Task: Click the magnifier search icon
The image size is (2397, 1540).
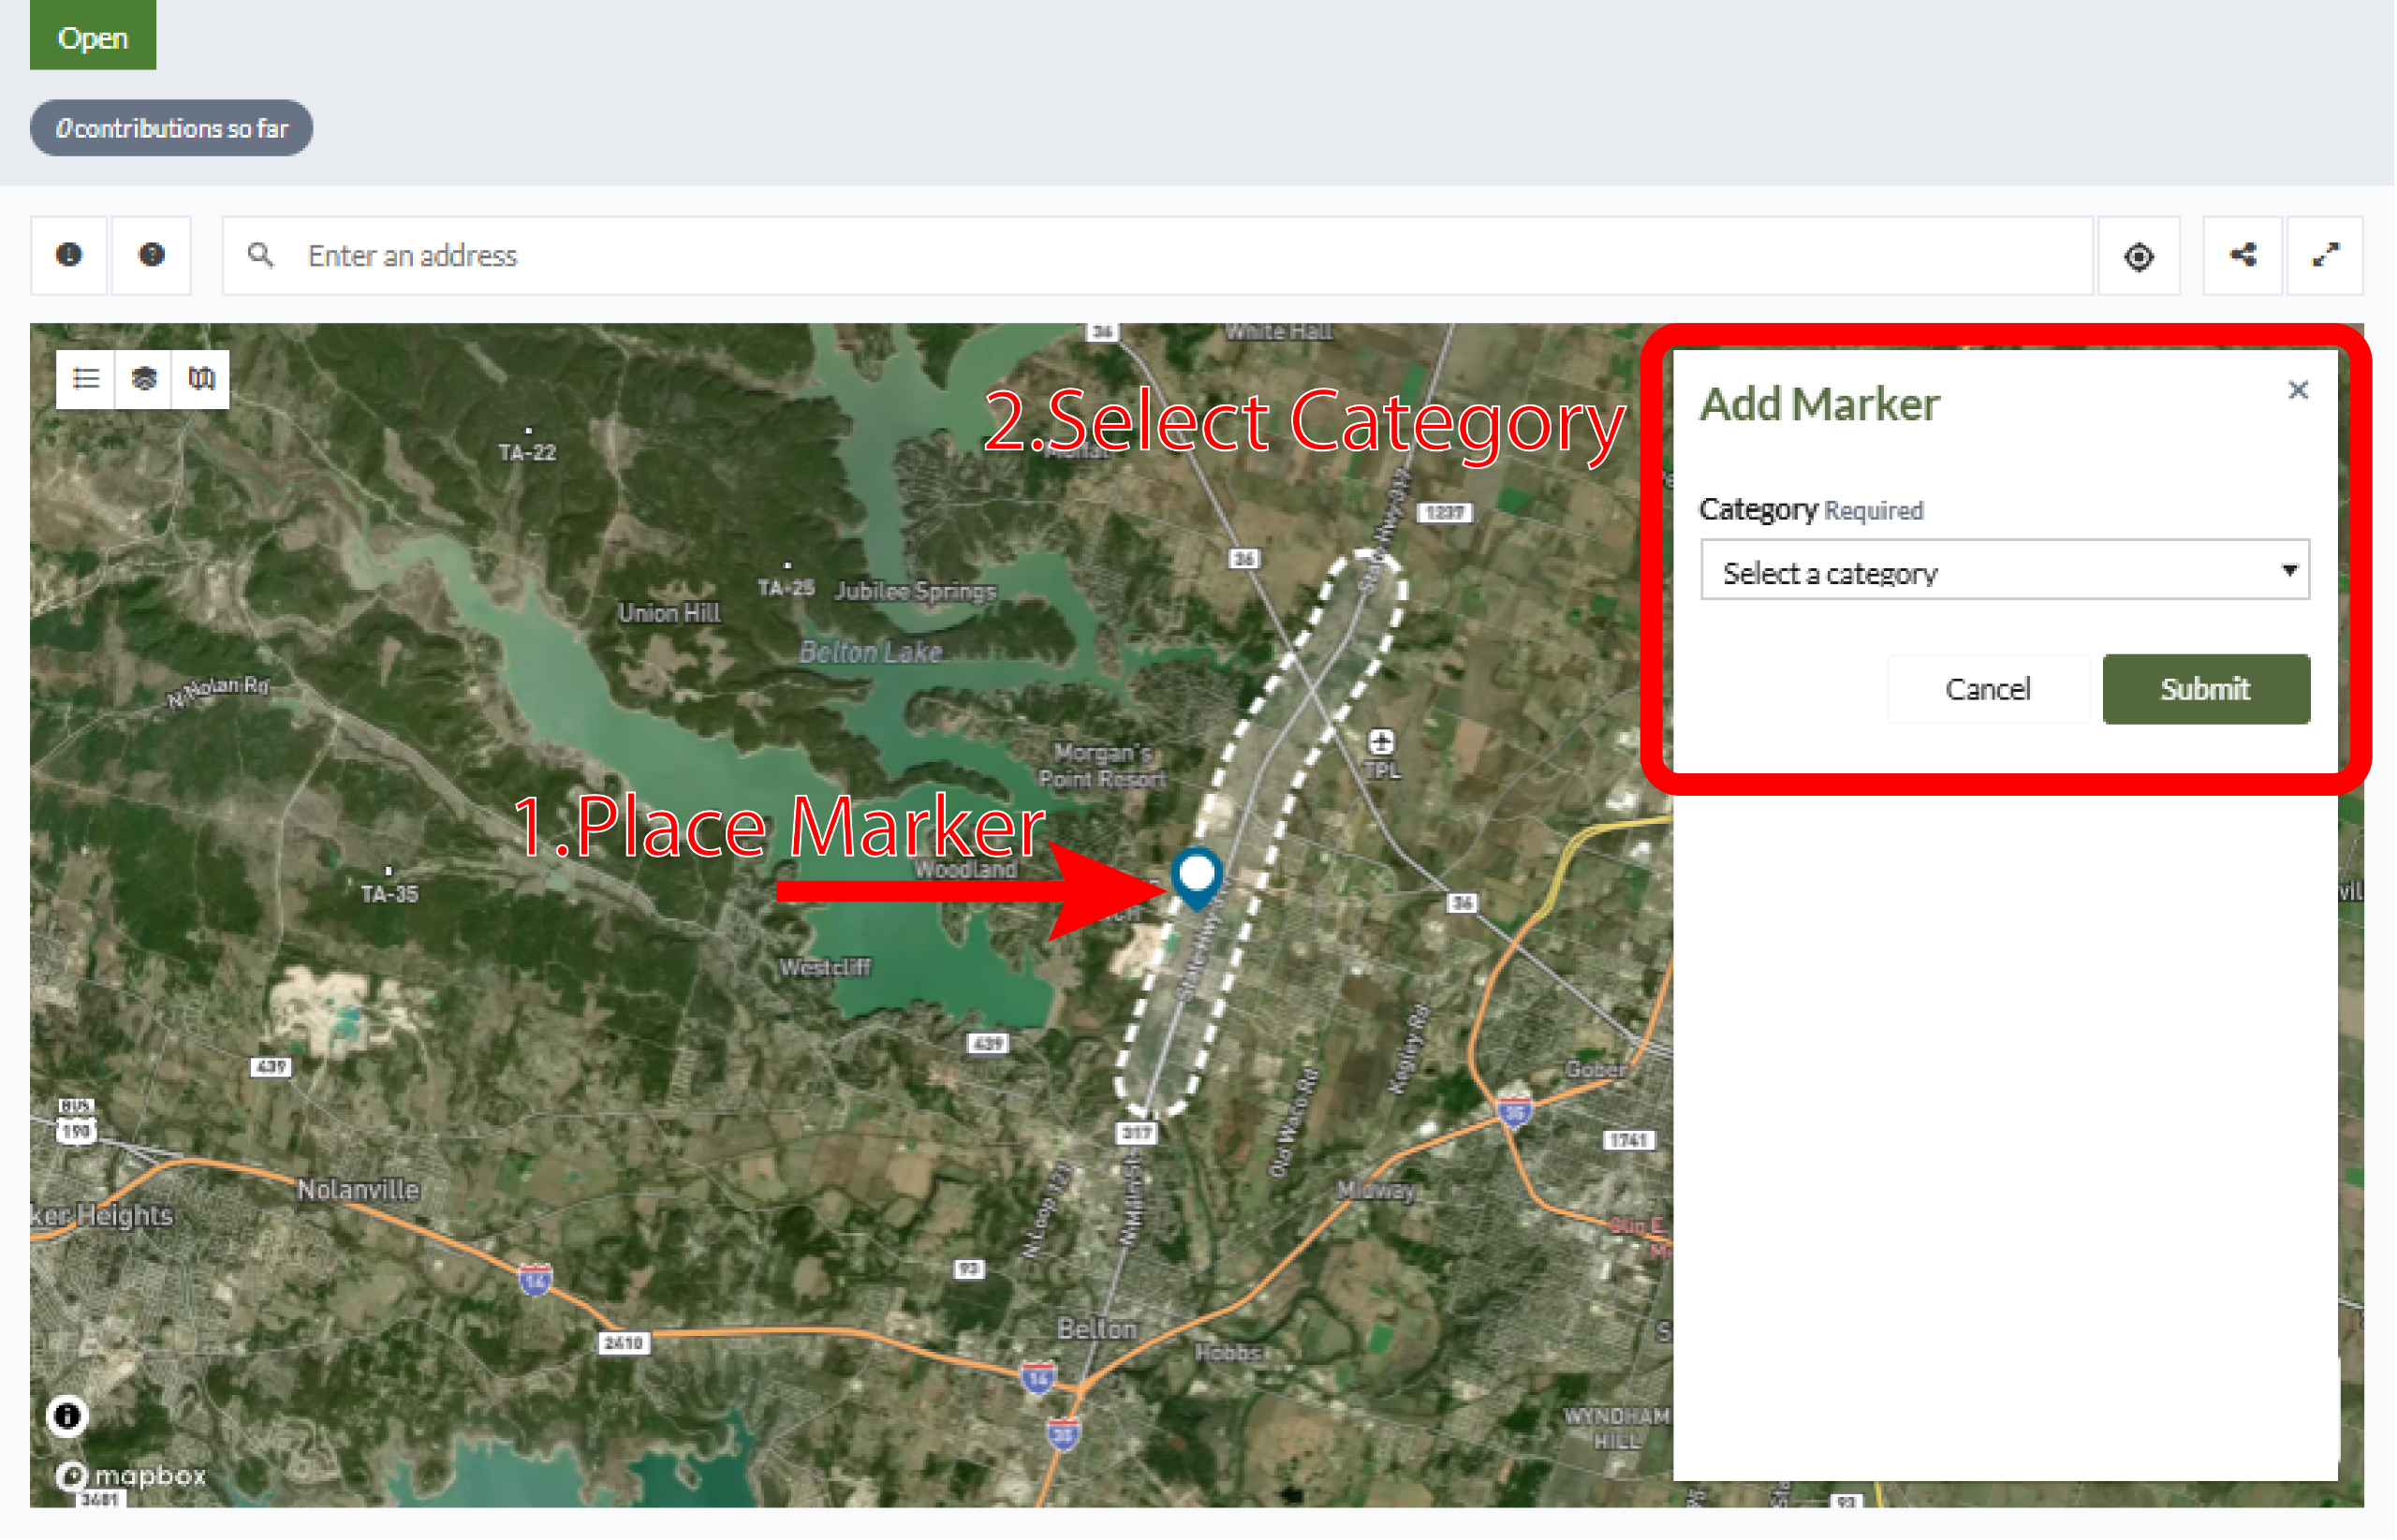Action: coord(261,256)
